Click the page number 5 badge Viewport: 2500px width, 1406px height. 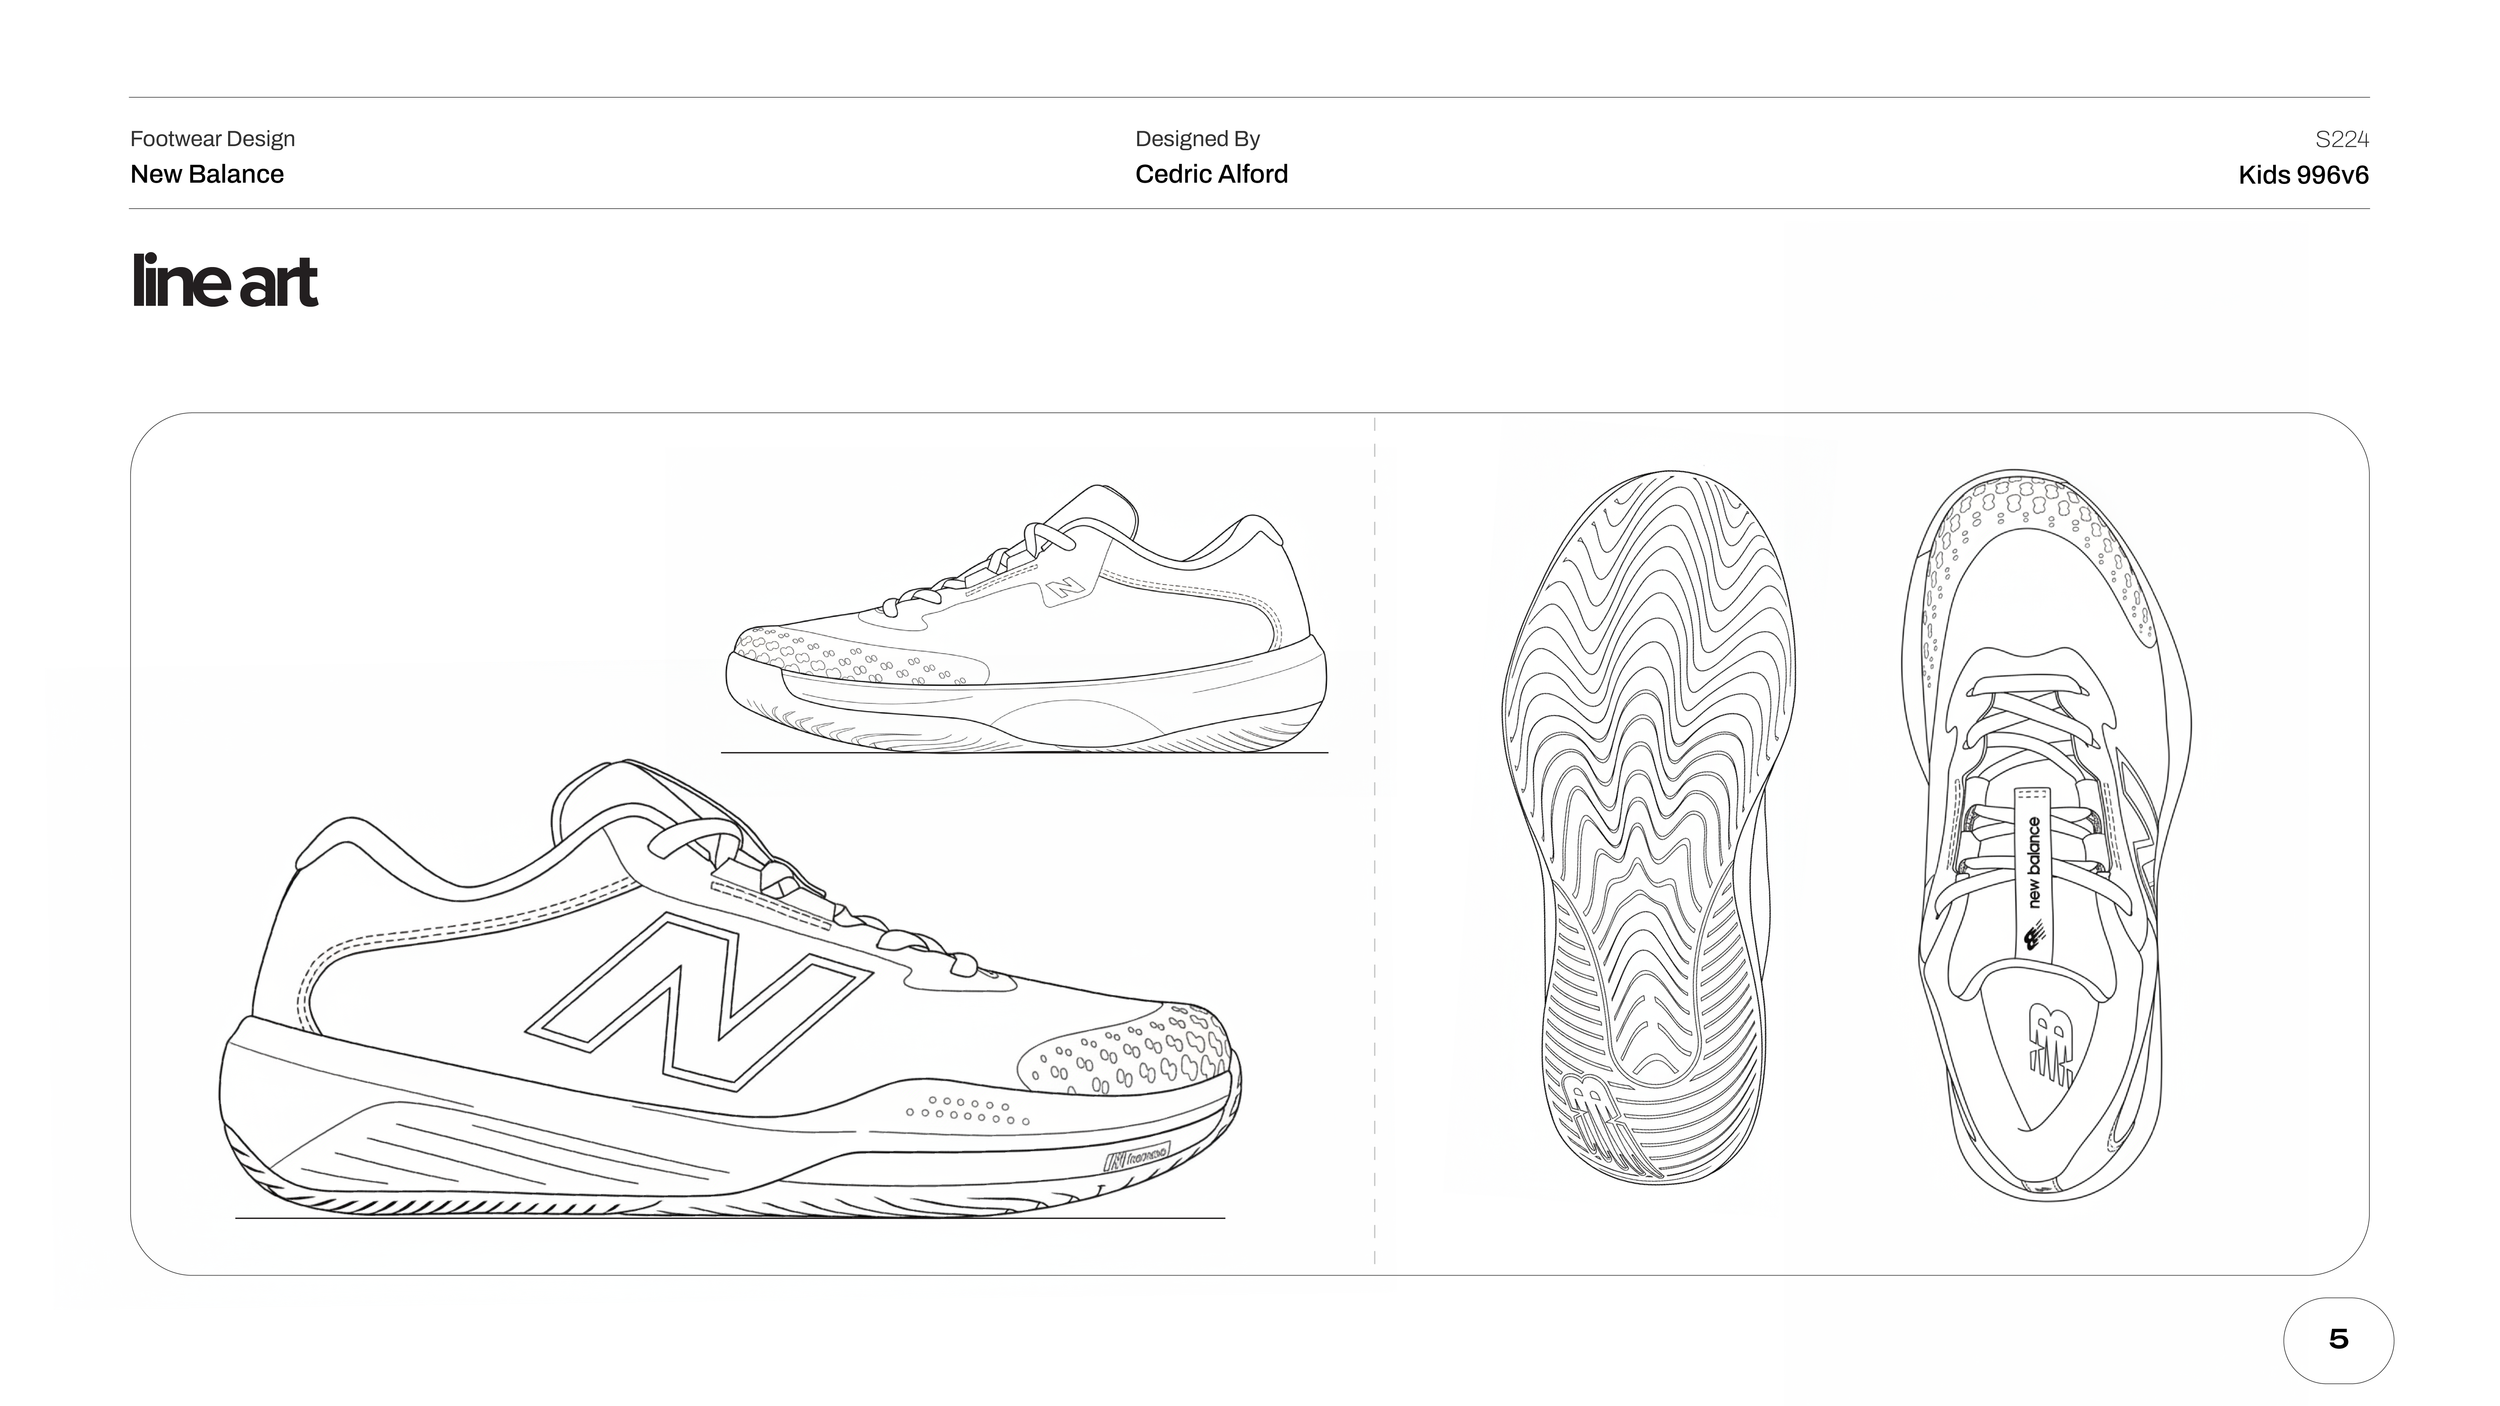coord(2337,1340)
